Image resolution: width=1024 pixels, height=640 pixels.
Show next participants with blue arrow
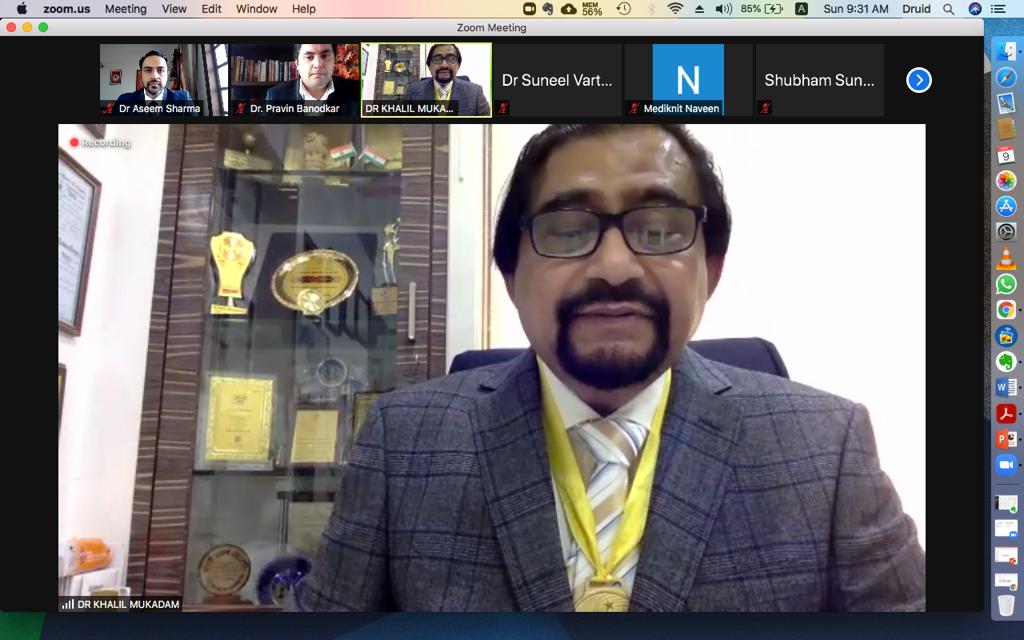point(918,80)
